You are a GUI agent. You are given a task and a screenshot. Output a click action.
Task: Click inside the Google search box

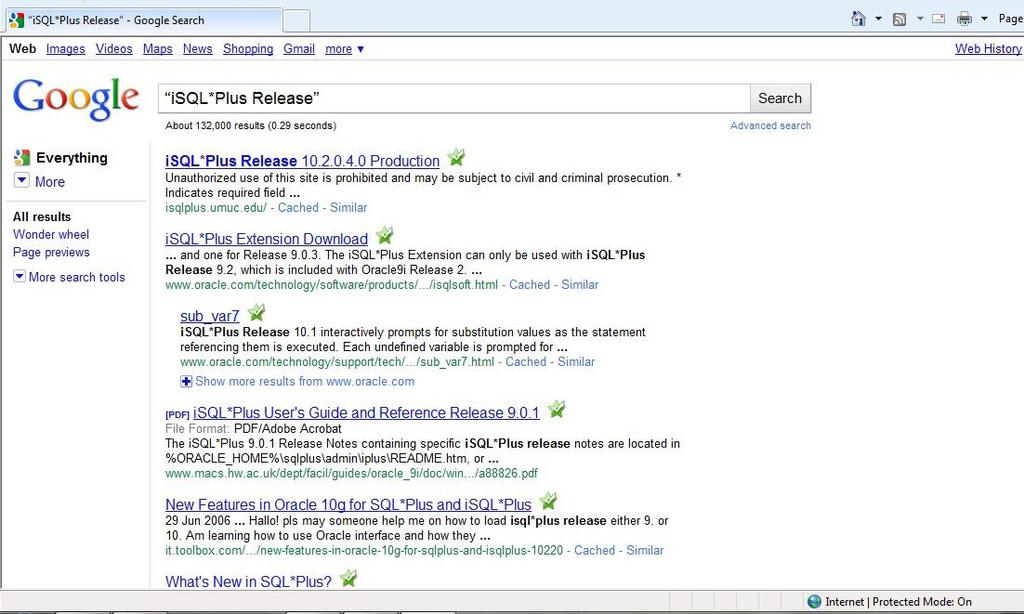pos(454,98)
